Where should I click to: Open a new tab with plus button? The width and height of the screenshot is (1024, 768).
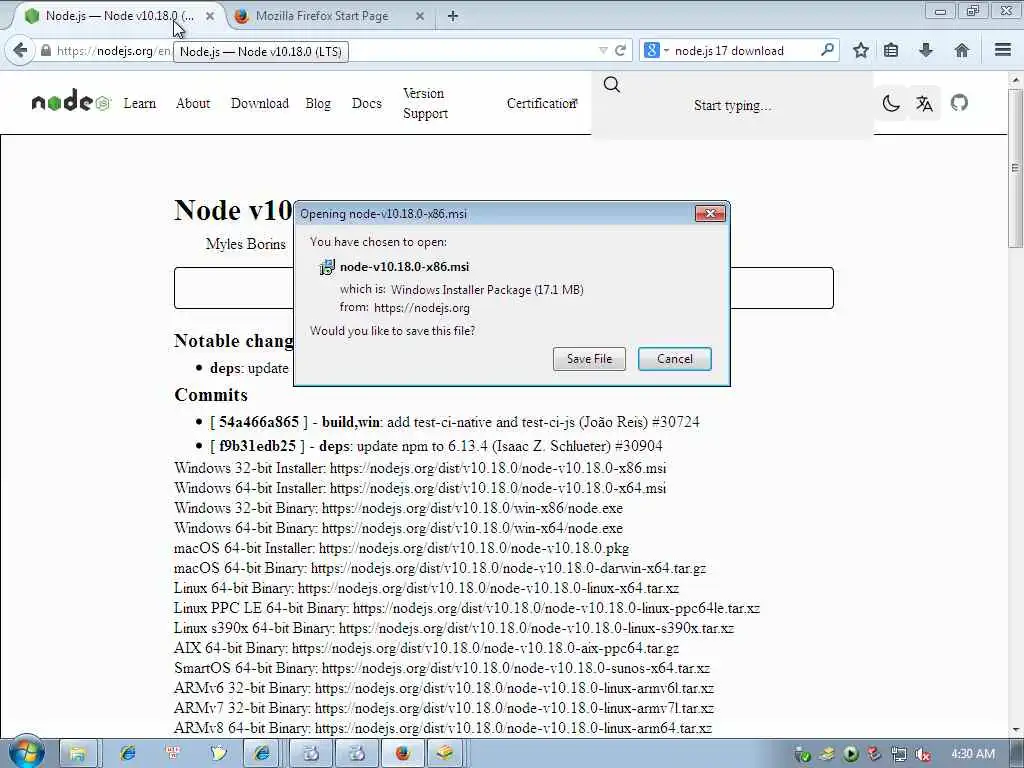tap(453, 16)
